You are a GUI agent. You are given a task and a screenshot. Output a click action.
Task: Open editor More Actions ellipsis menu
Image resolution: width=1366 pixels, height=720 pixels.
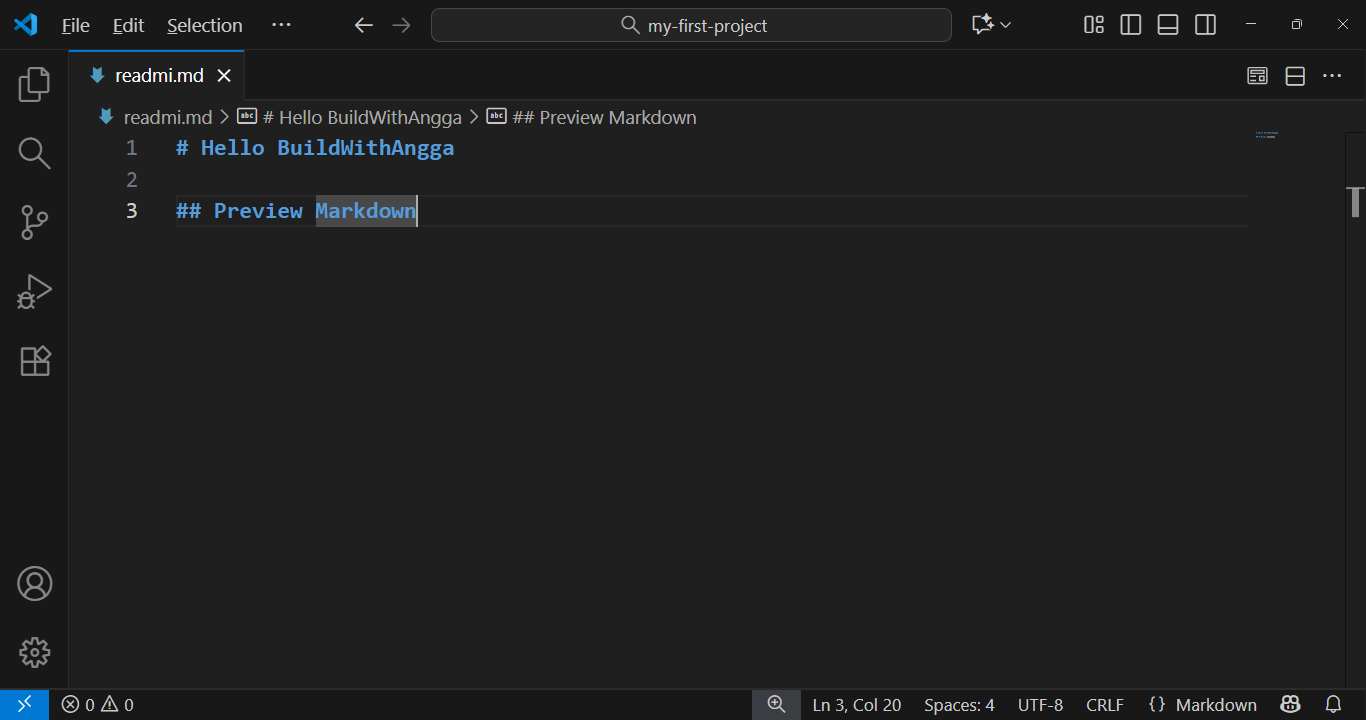pos(1332,76)
